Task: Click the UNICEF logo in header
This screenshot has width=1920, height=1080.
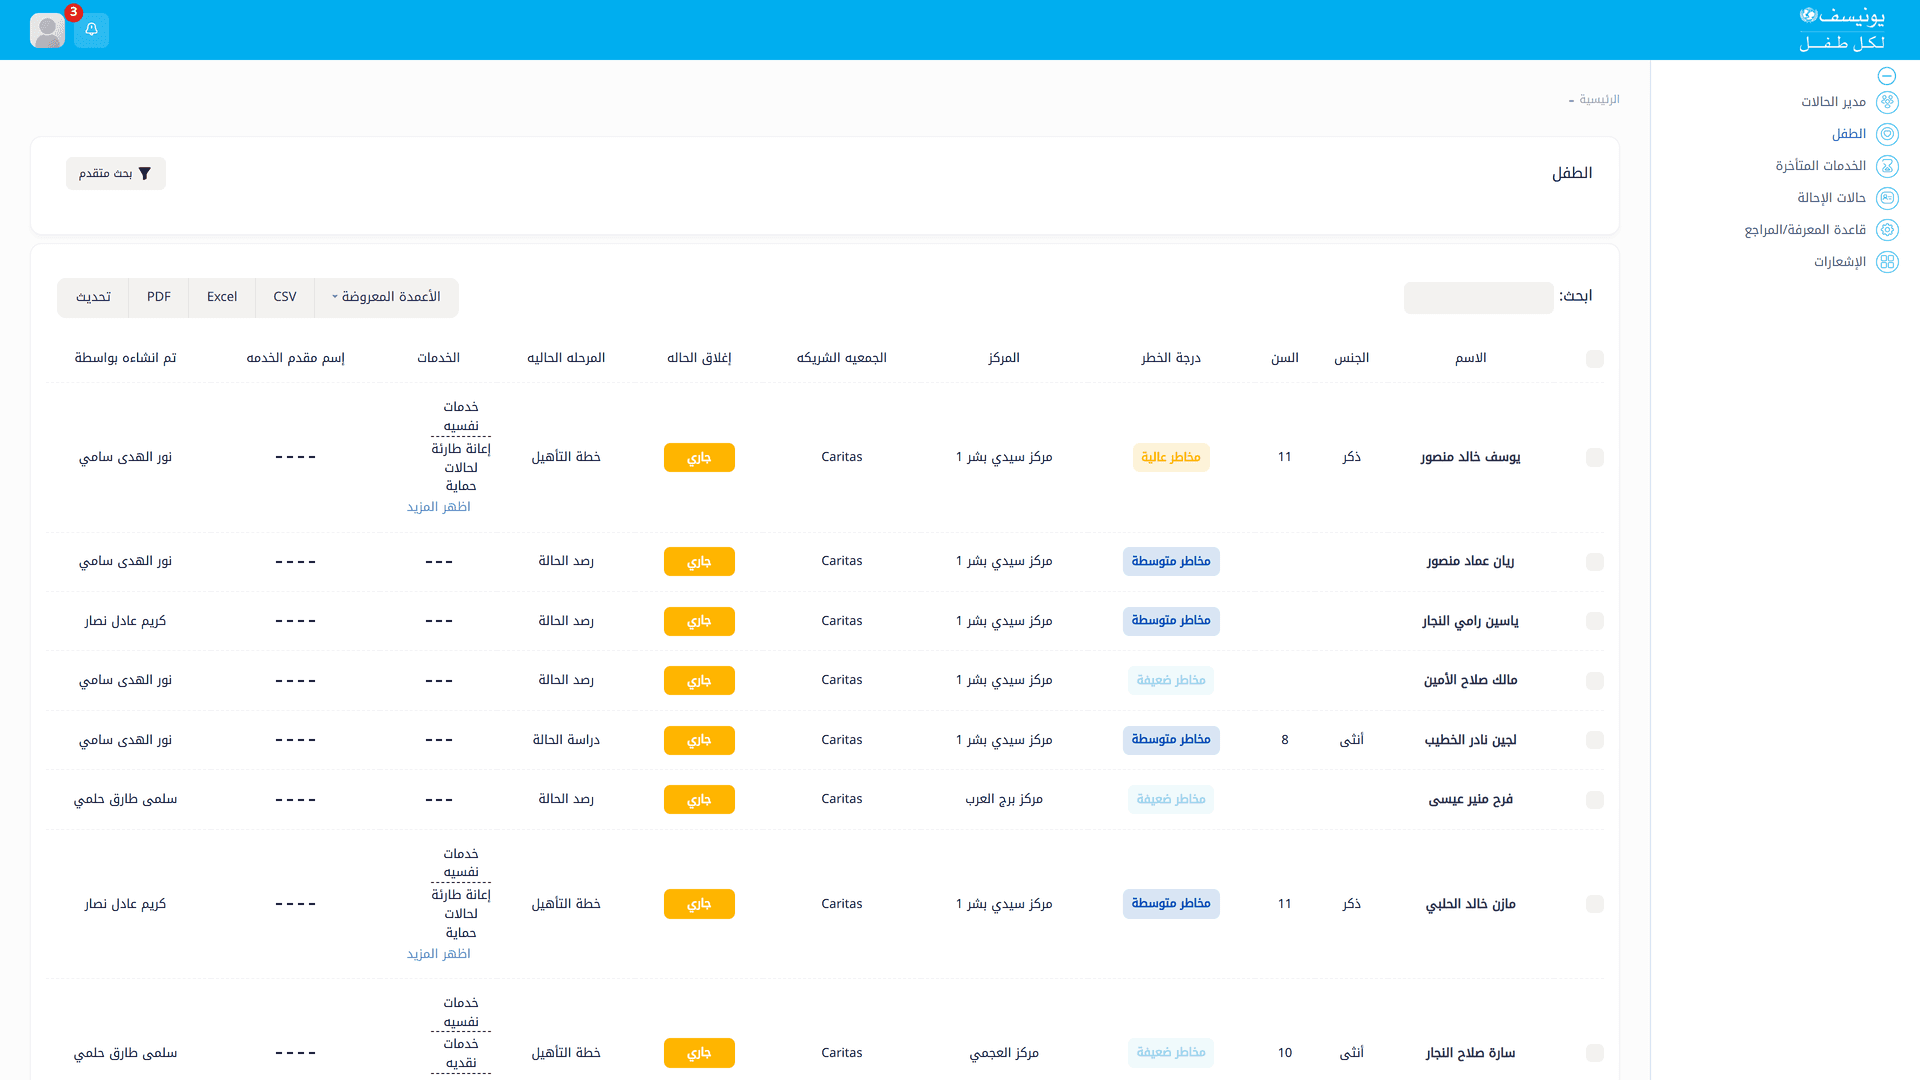Action: click(1842, 29)
